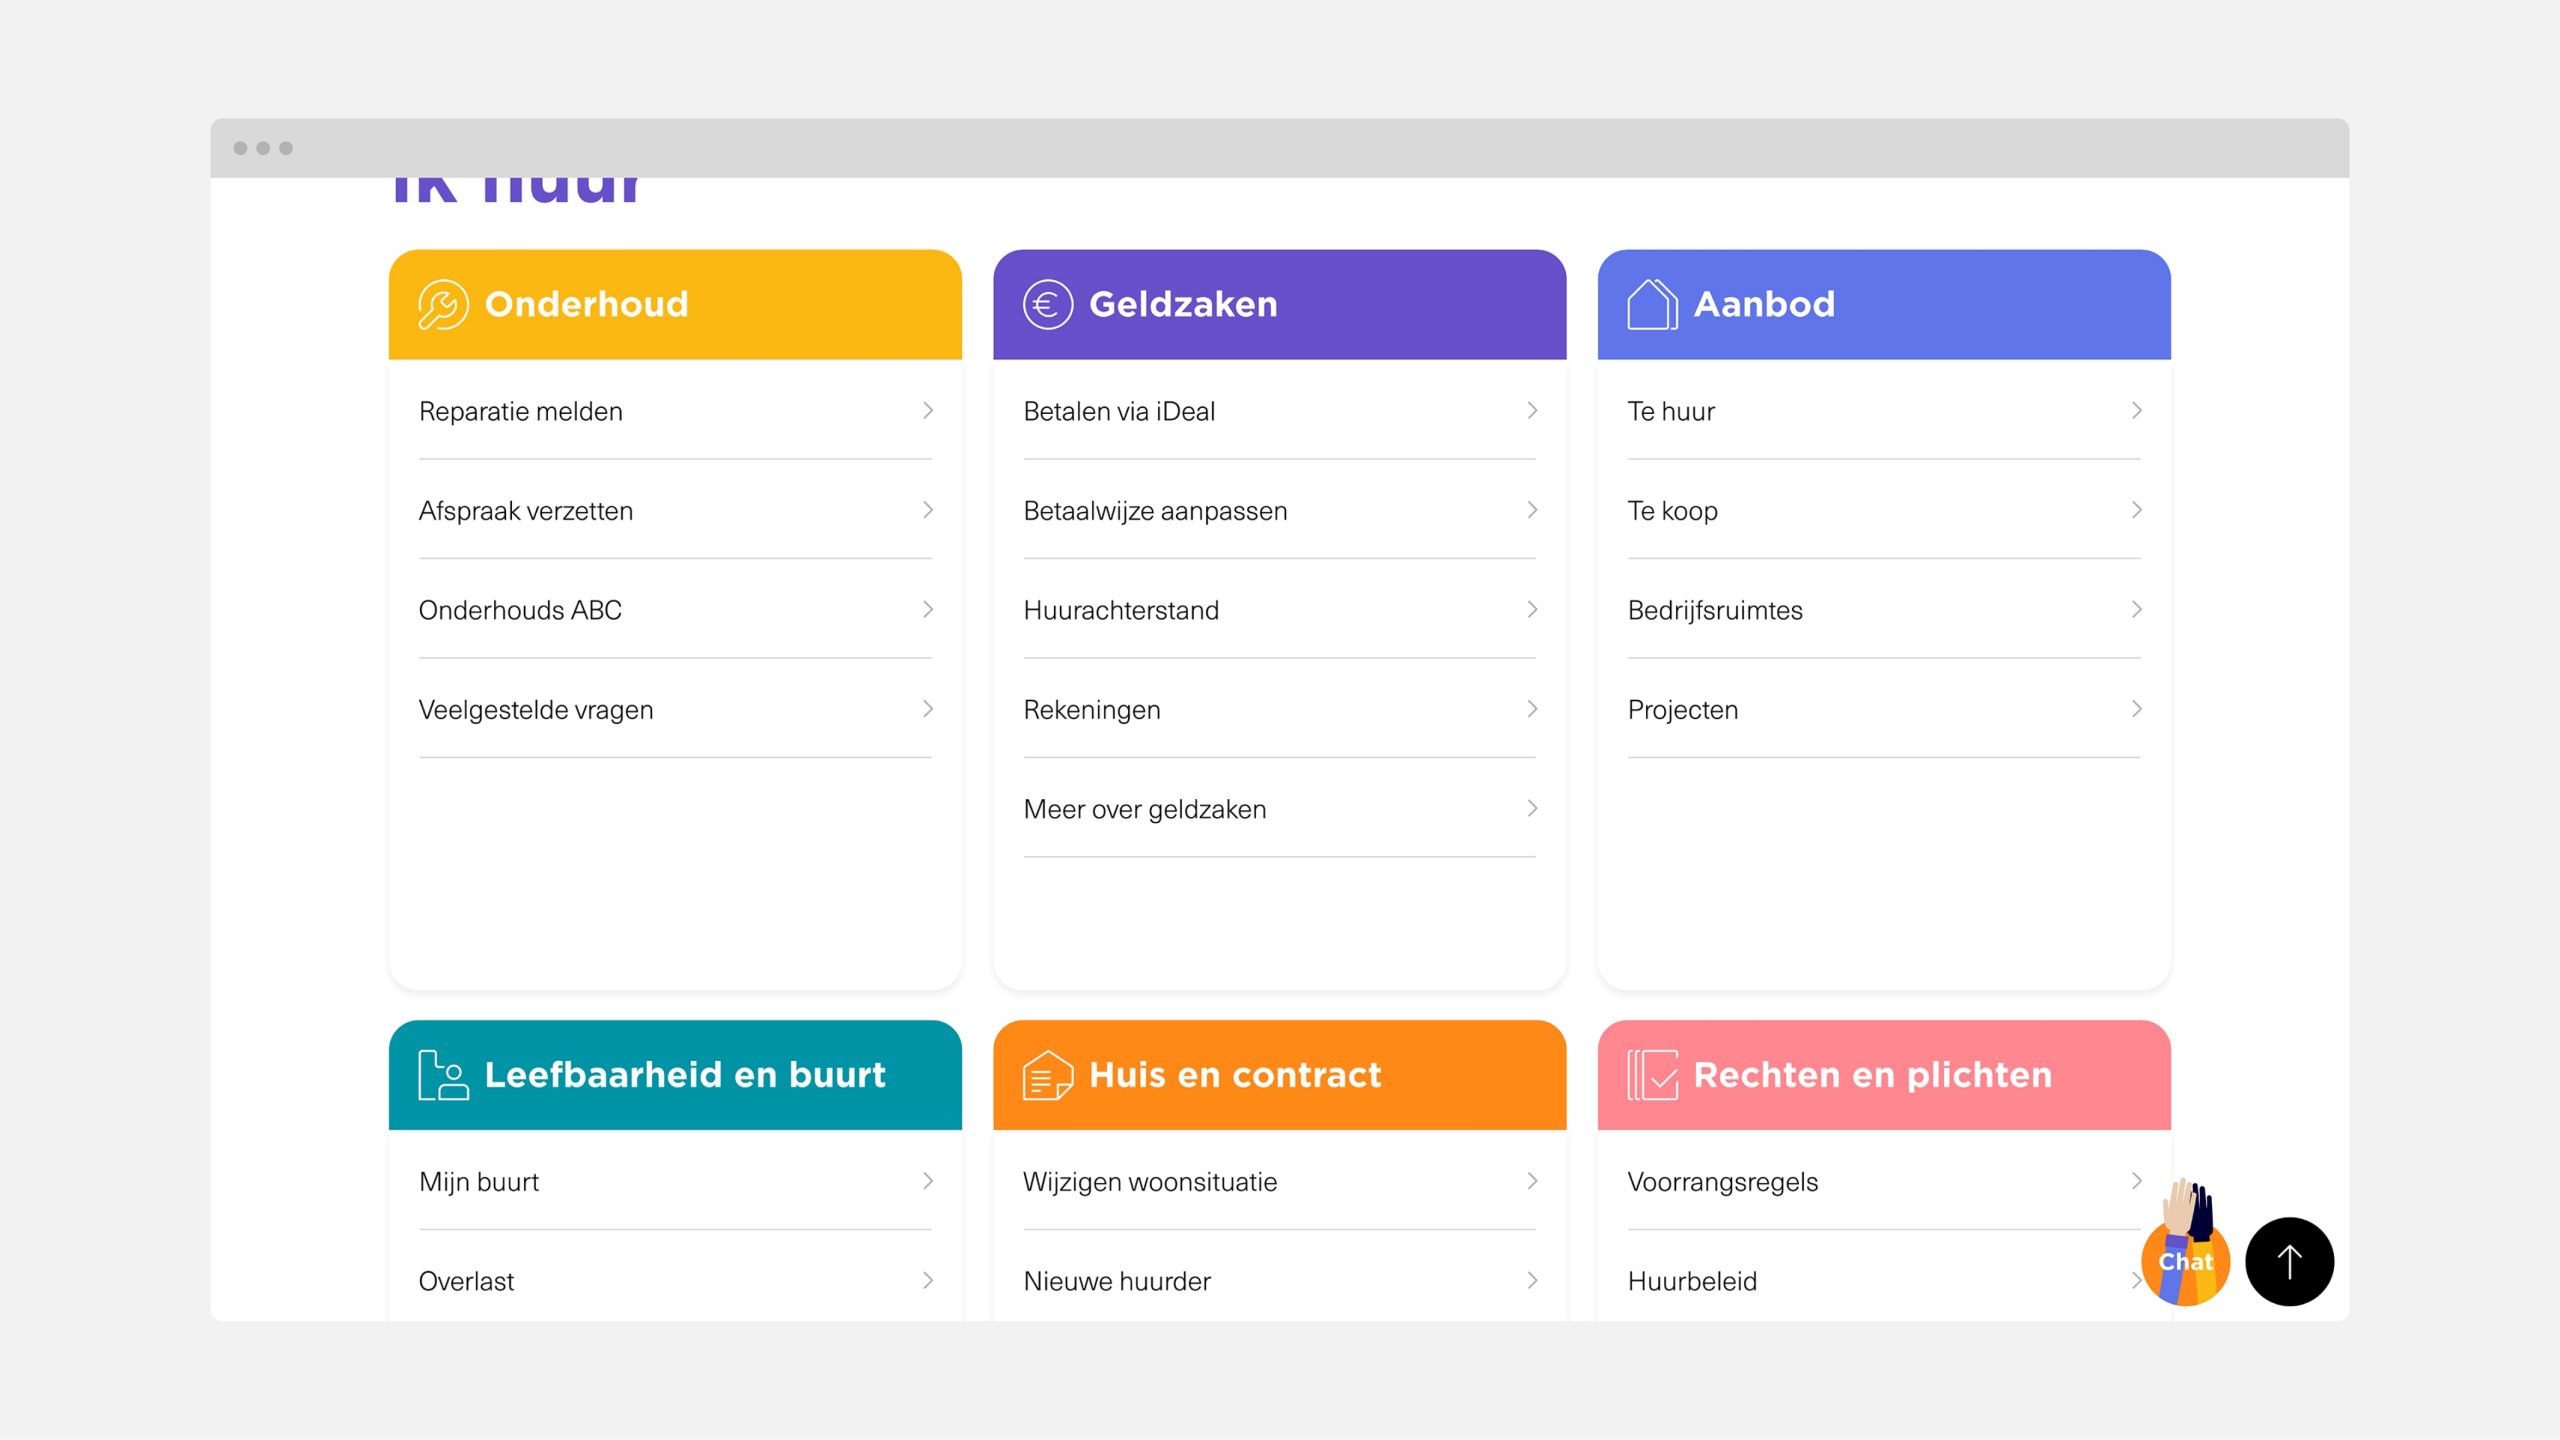
Task: Open the Onderhouds ABC link
Action: (x=675, y=610)
